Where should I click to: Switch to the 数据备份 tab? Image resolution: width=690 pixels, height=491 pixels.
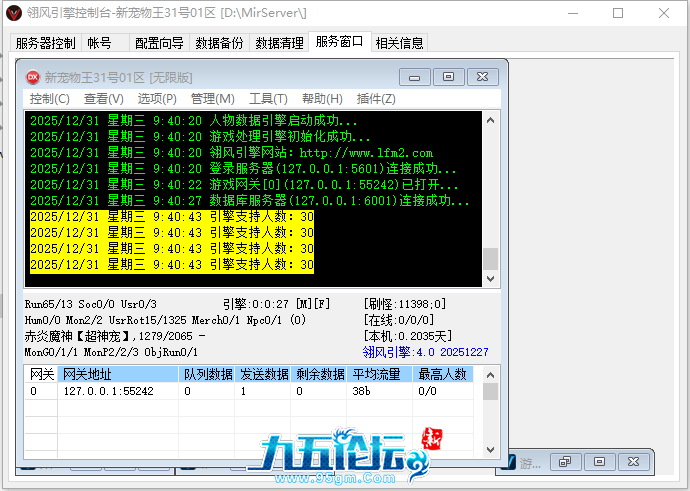tap(218, 43)
